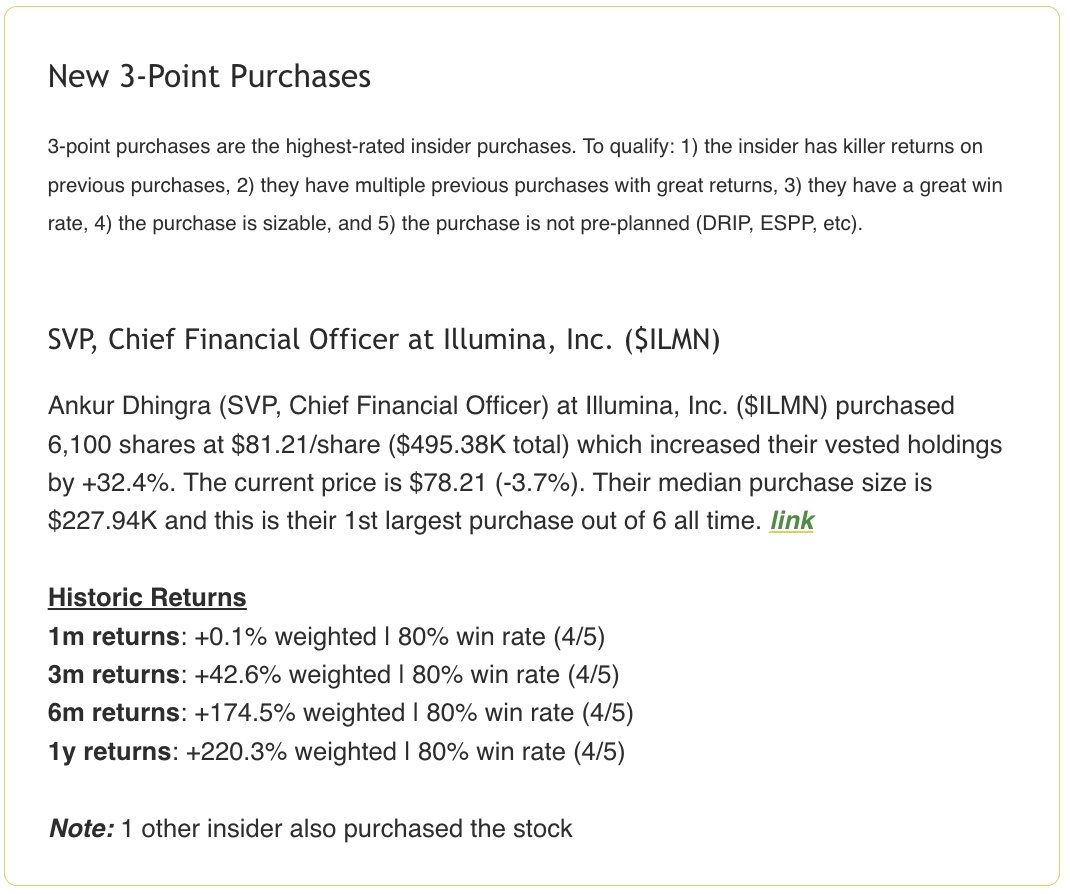The height and width of the screenshot is (894, 1070).
Task: Select the underlined "Historic Returns" heading
Action: tap(147, 597)
